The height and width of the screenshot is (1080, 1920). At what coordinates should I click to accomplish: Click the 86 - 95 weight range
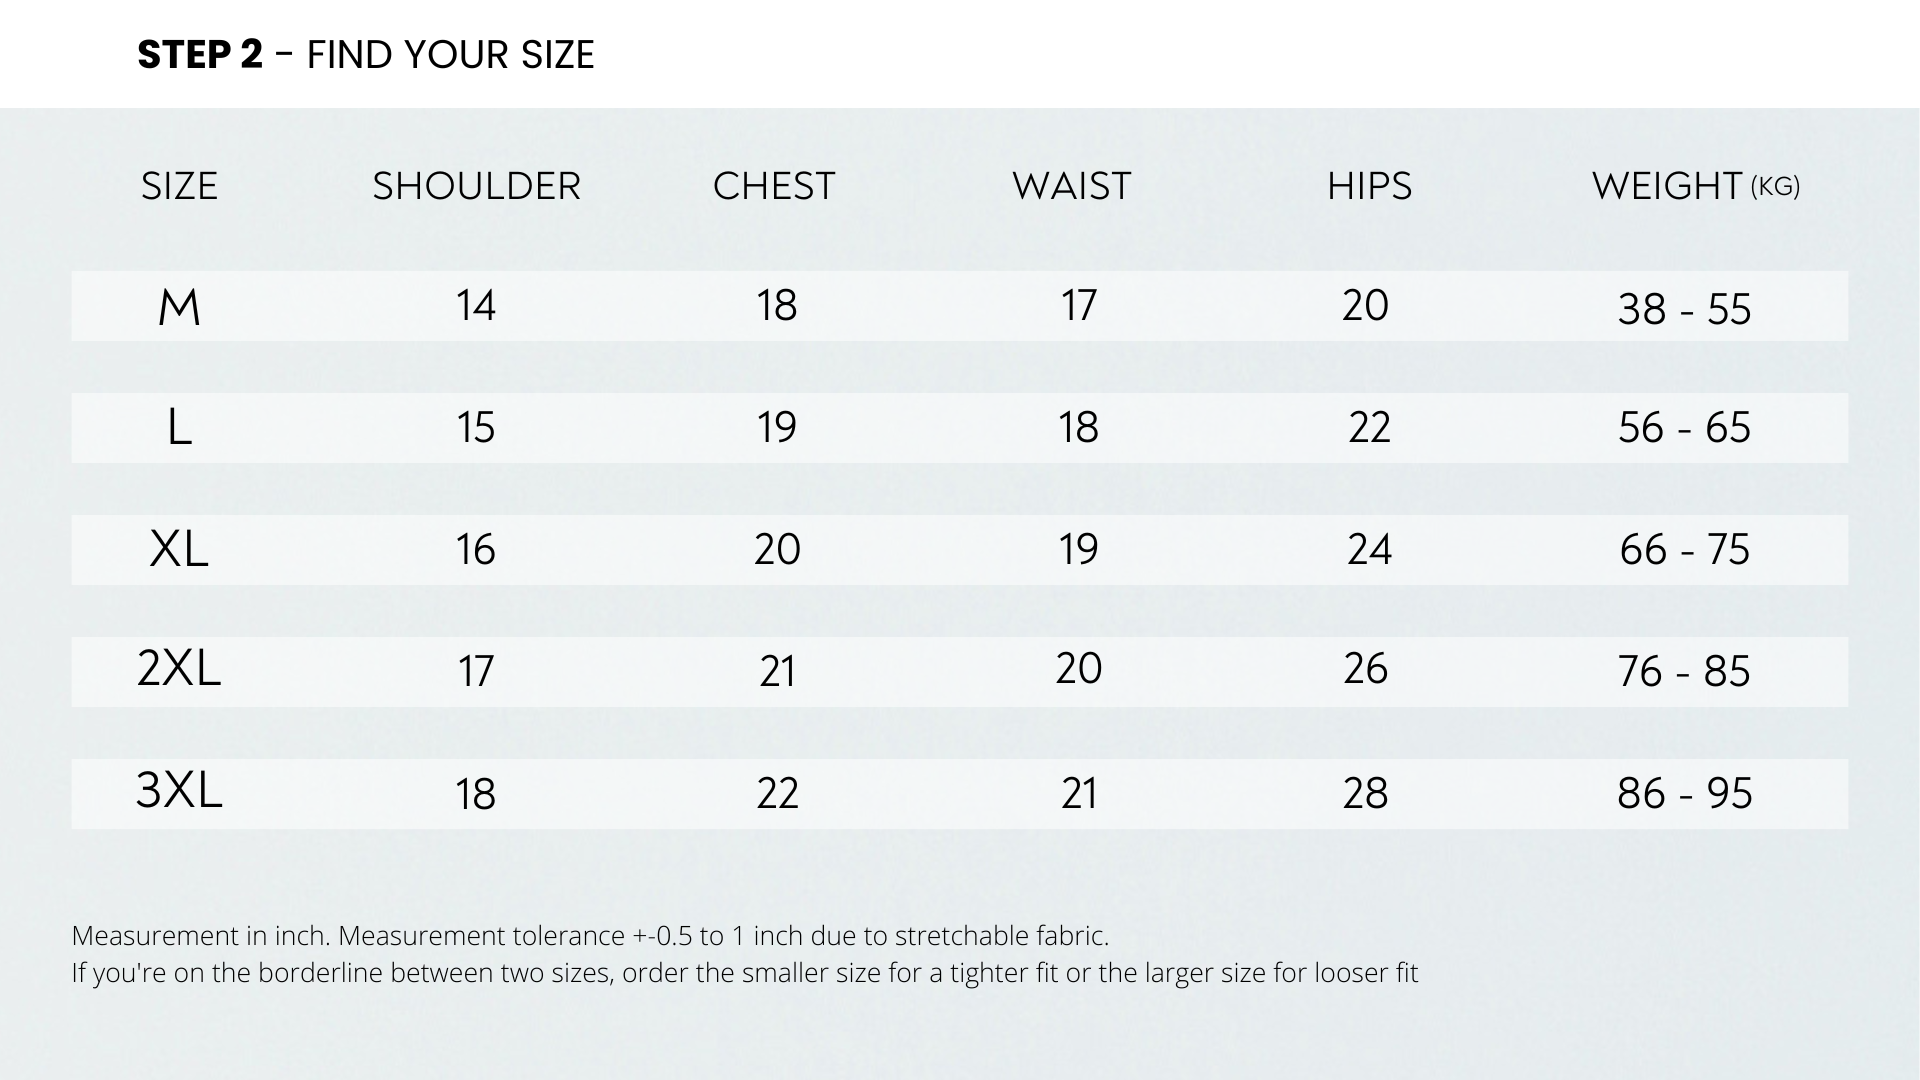(1684, 793)
